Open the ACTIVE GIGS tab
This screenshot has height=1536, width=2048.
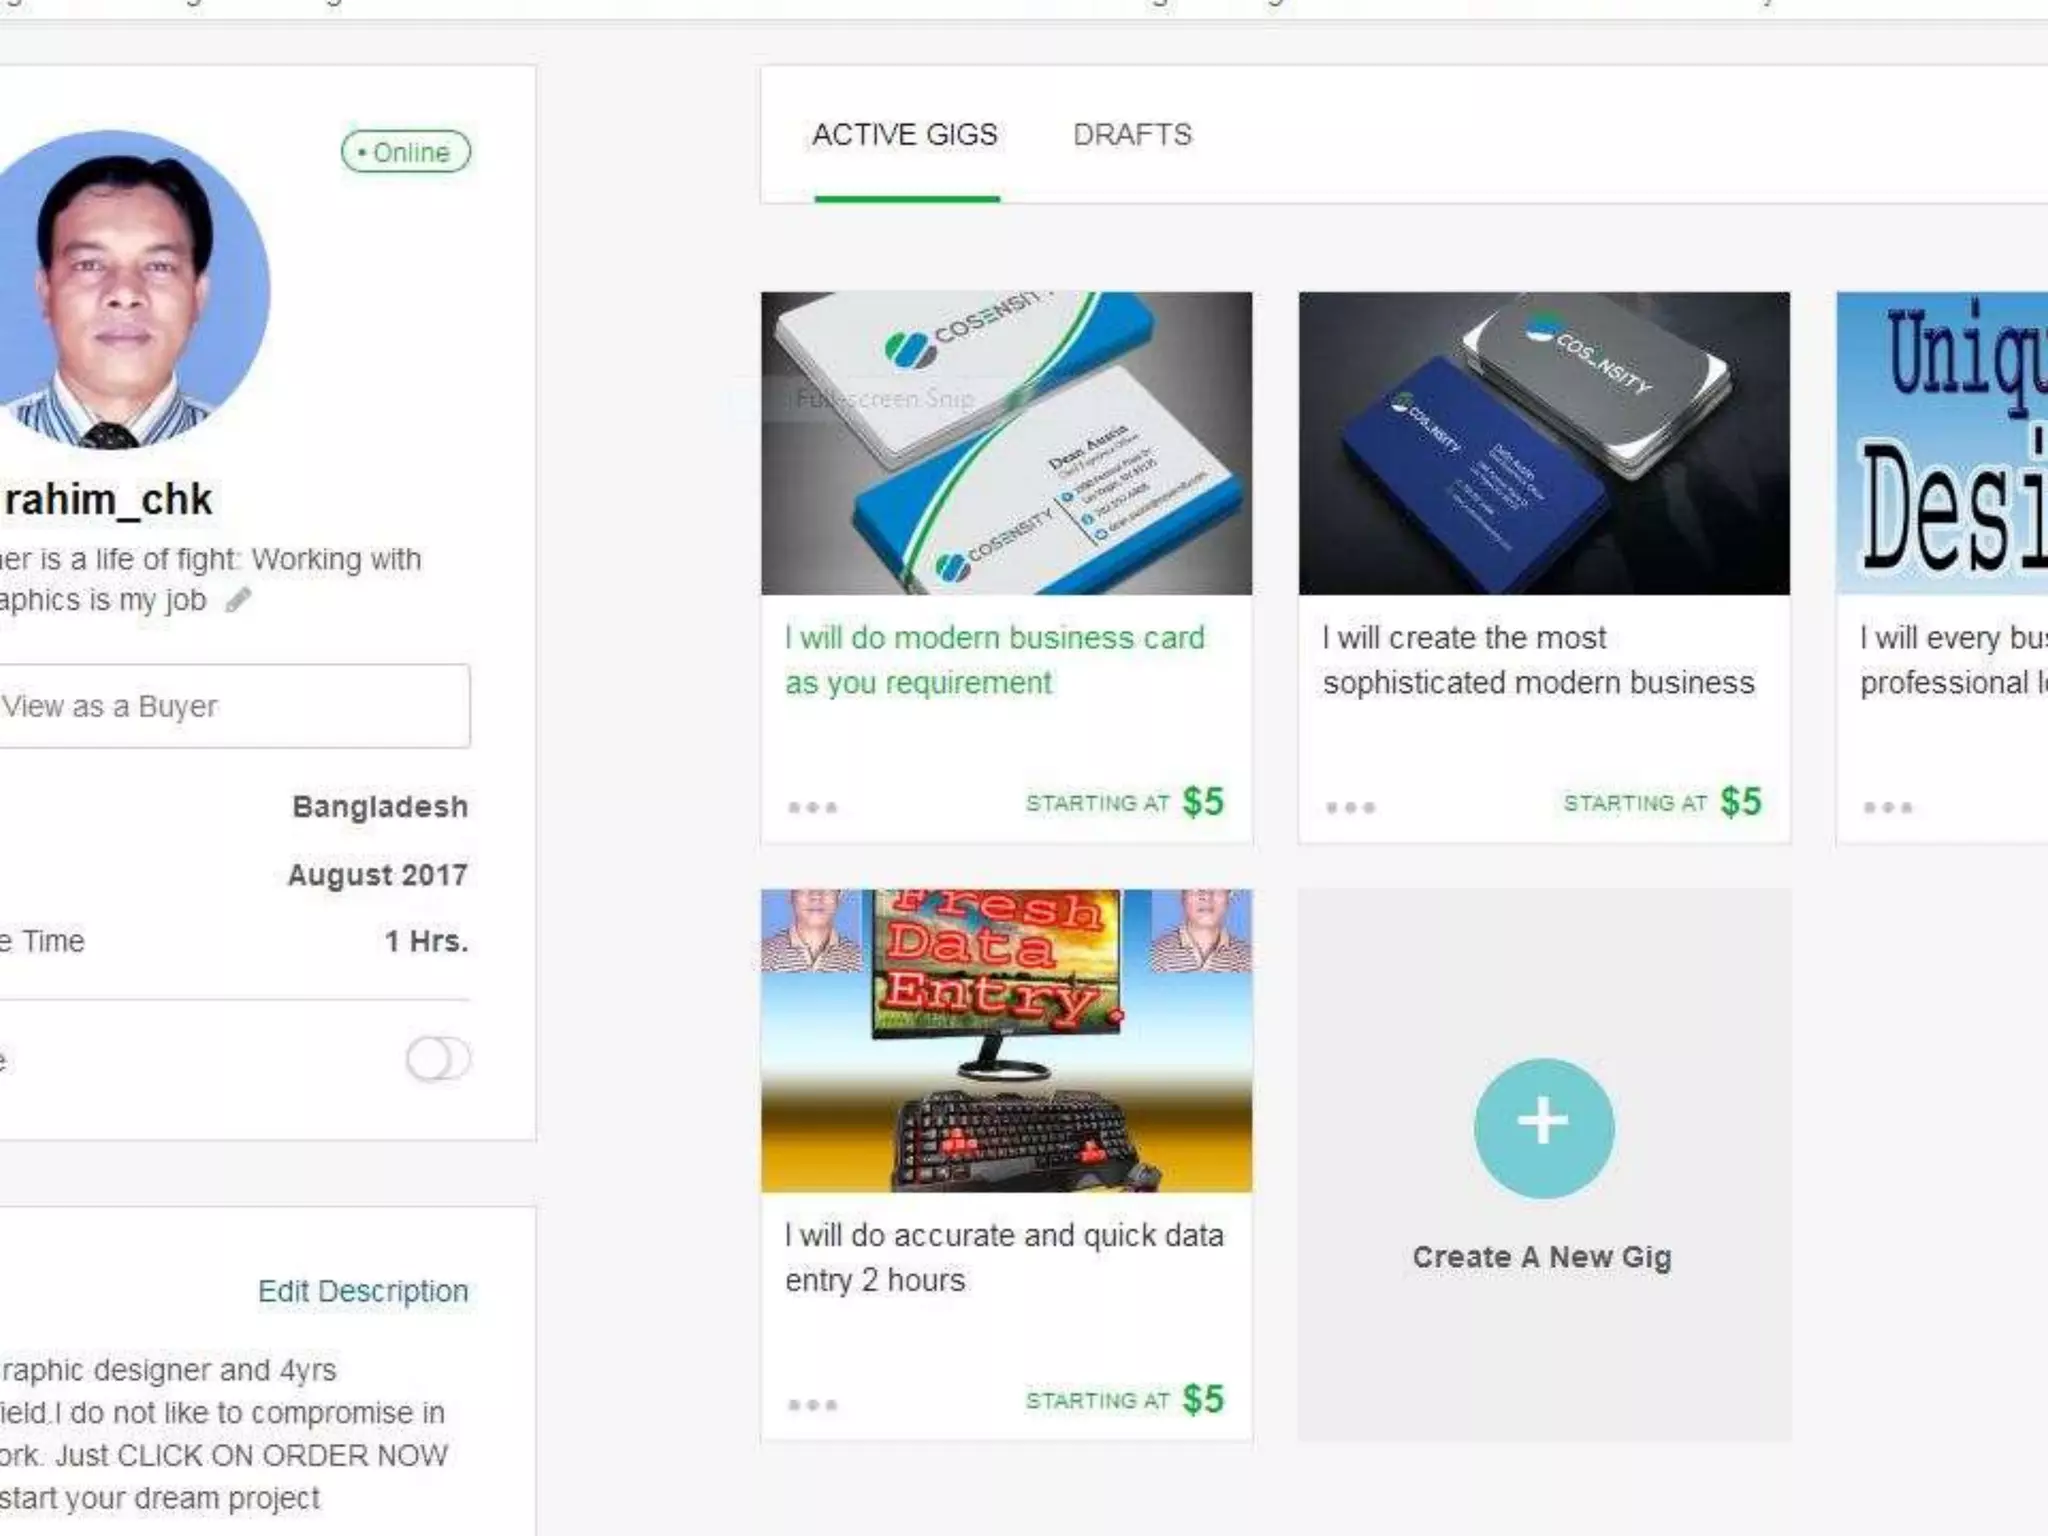905,135
